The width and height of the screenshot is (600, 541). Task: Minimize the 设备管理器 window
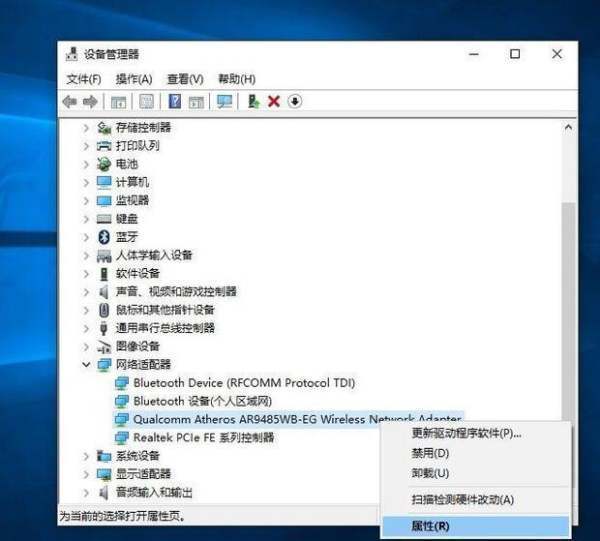474,54
